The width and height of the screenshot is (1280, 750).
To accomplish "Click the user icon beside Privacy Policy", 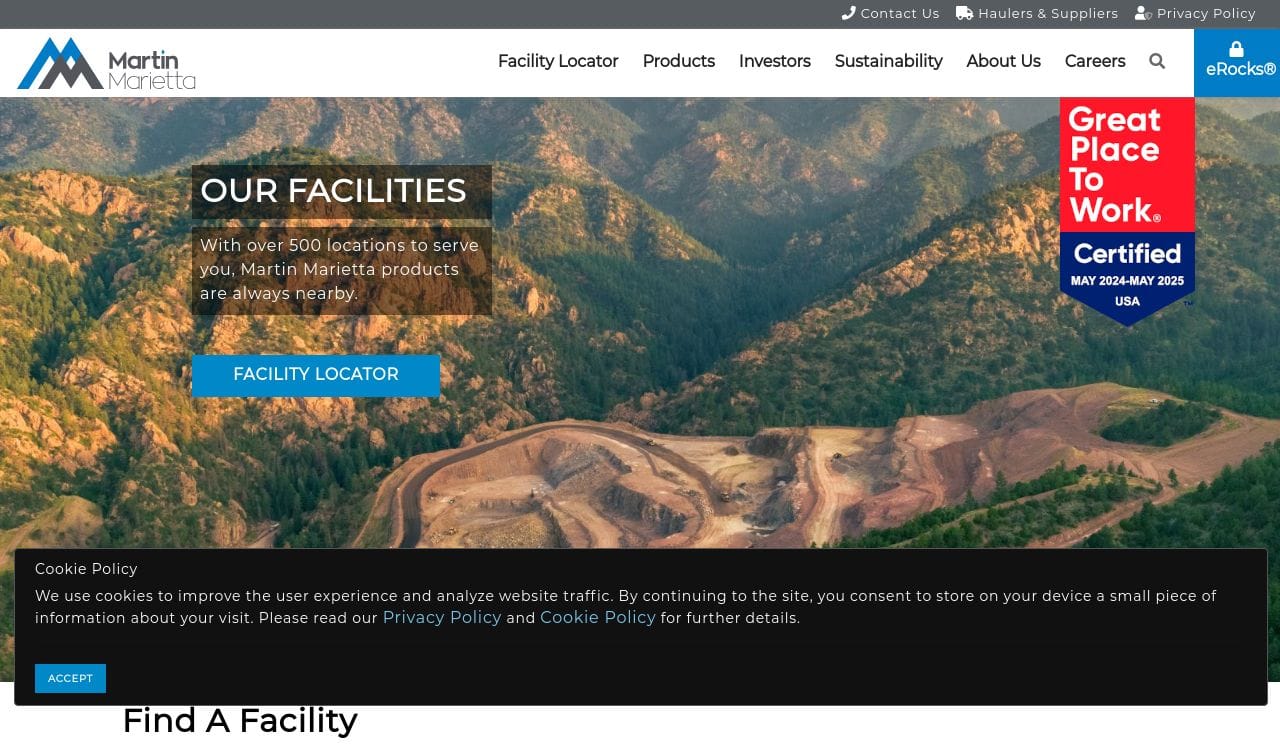I will coord(1143,13).
